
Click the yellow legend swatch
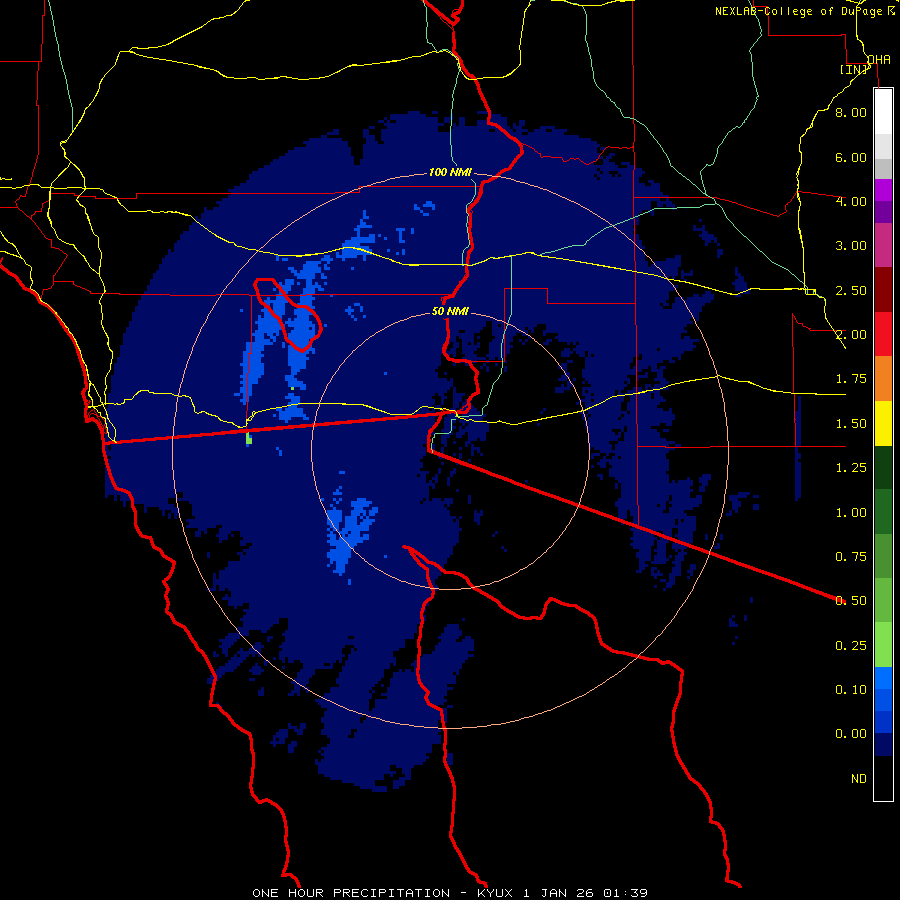[x=883, y=423]
